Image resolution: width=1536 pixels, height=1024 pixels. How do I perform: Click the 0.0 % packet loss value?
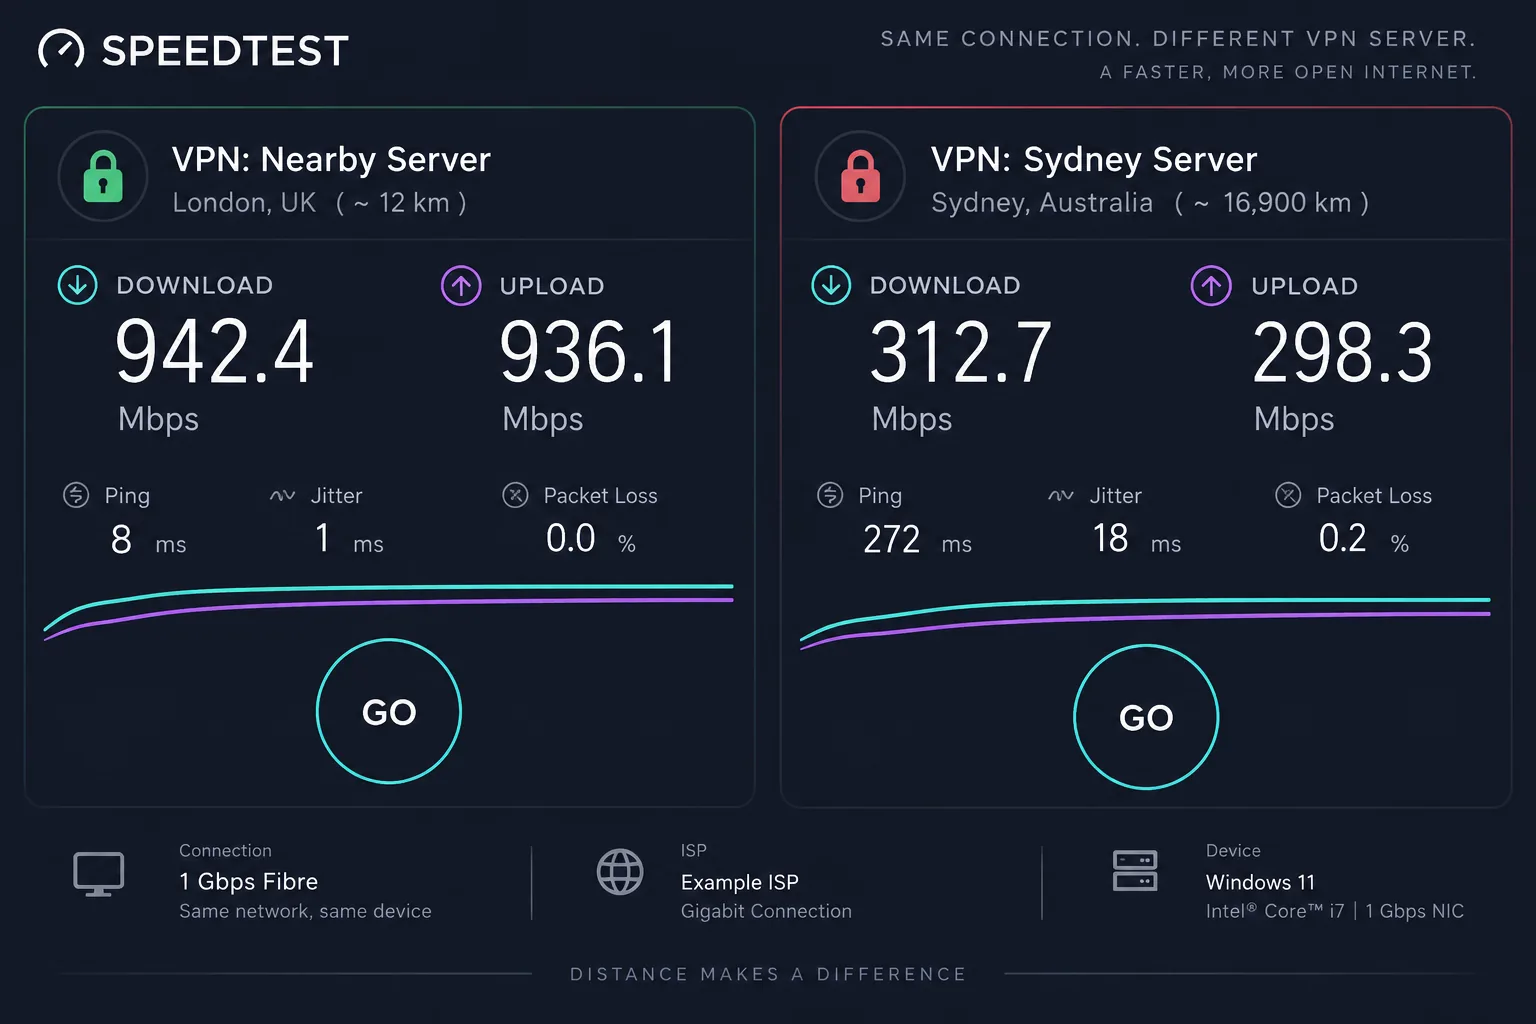coord(591,539)
